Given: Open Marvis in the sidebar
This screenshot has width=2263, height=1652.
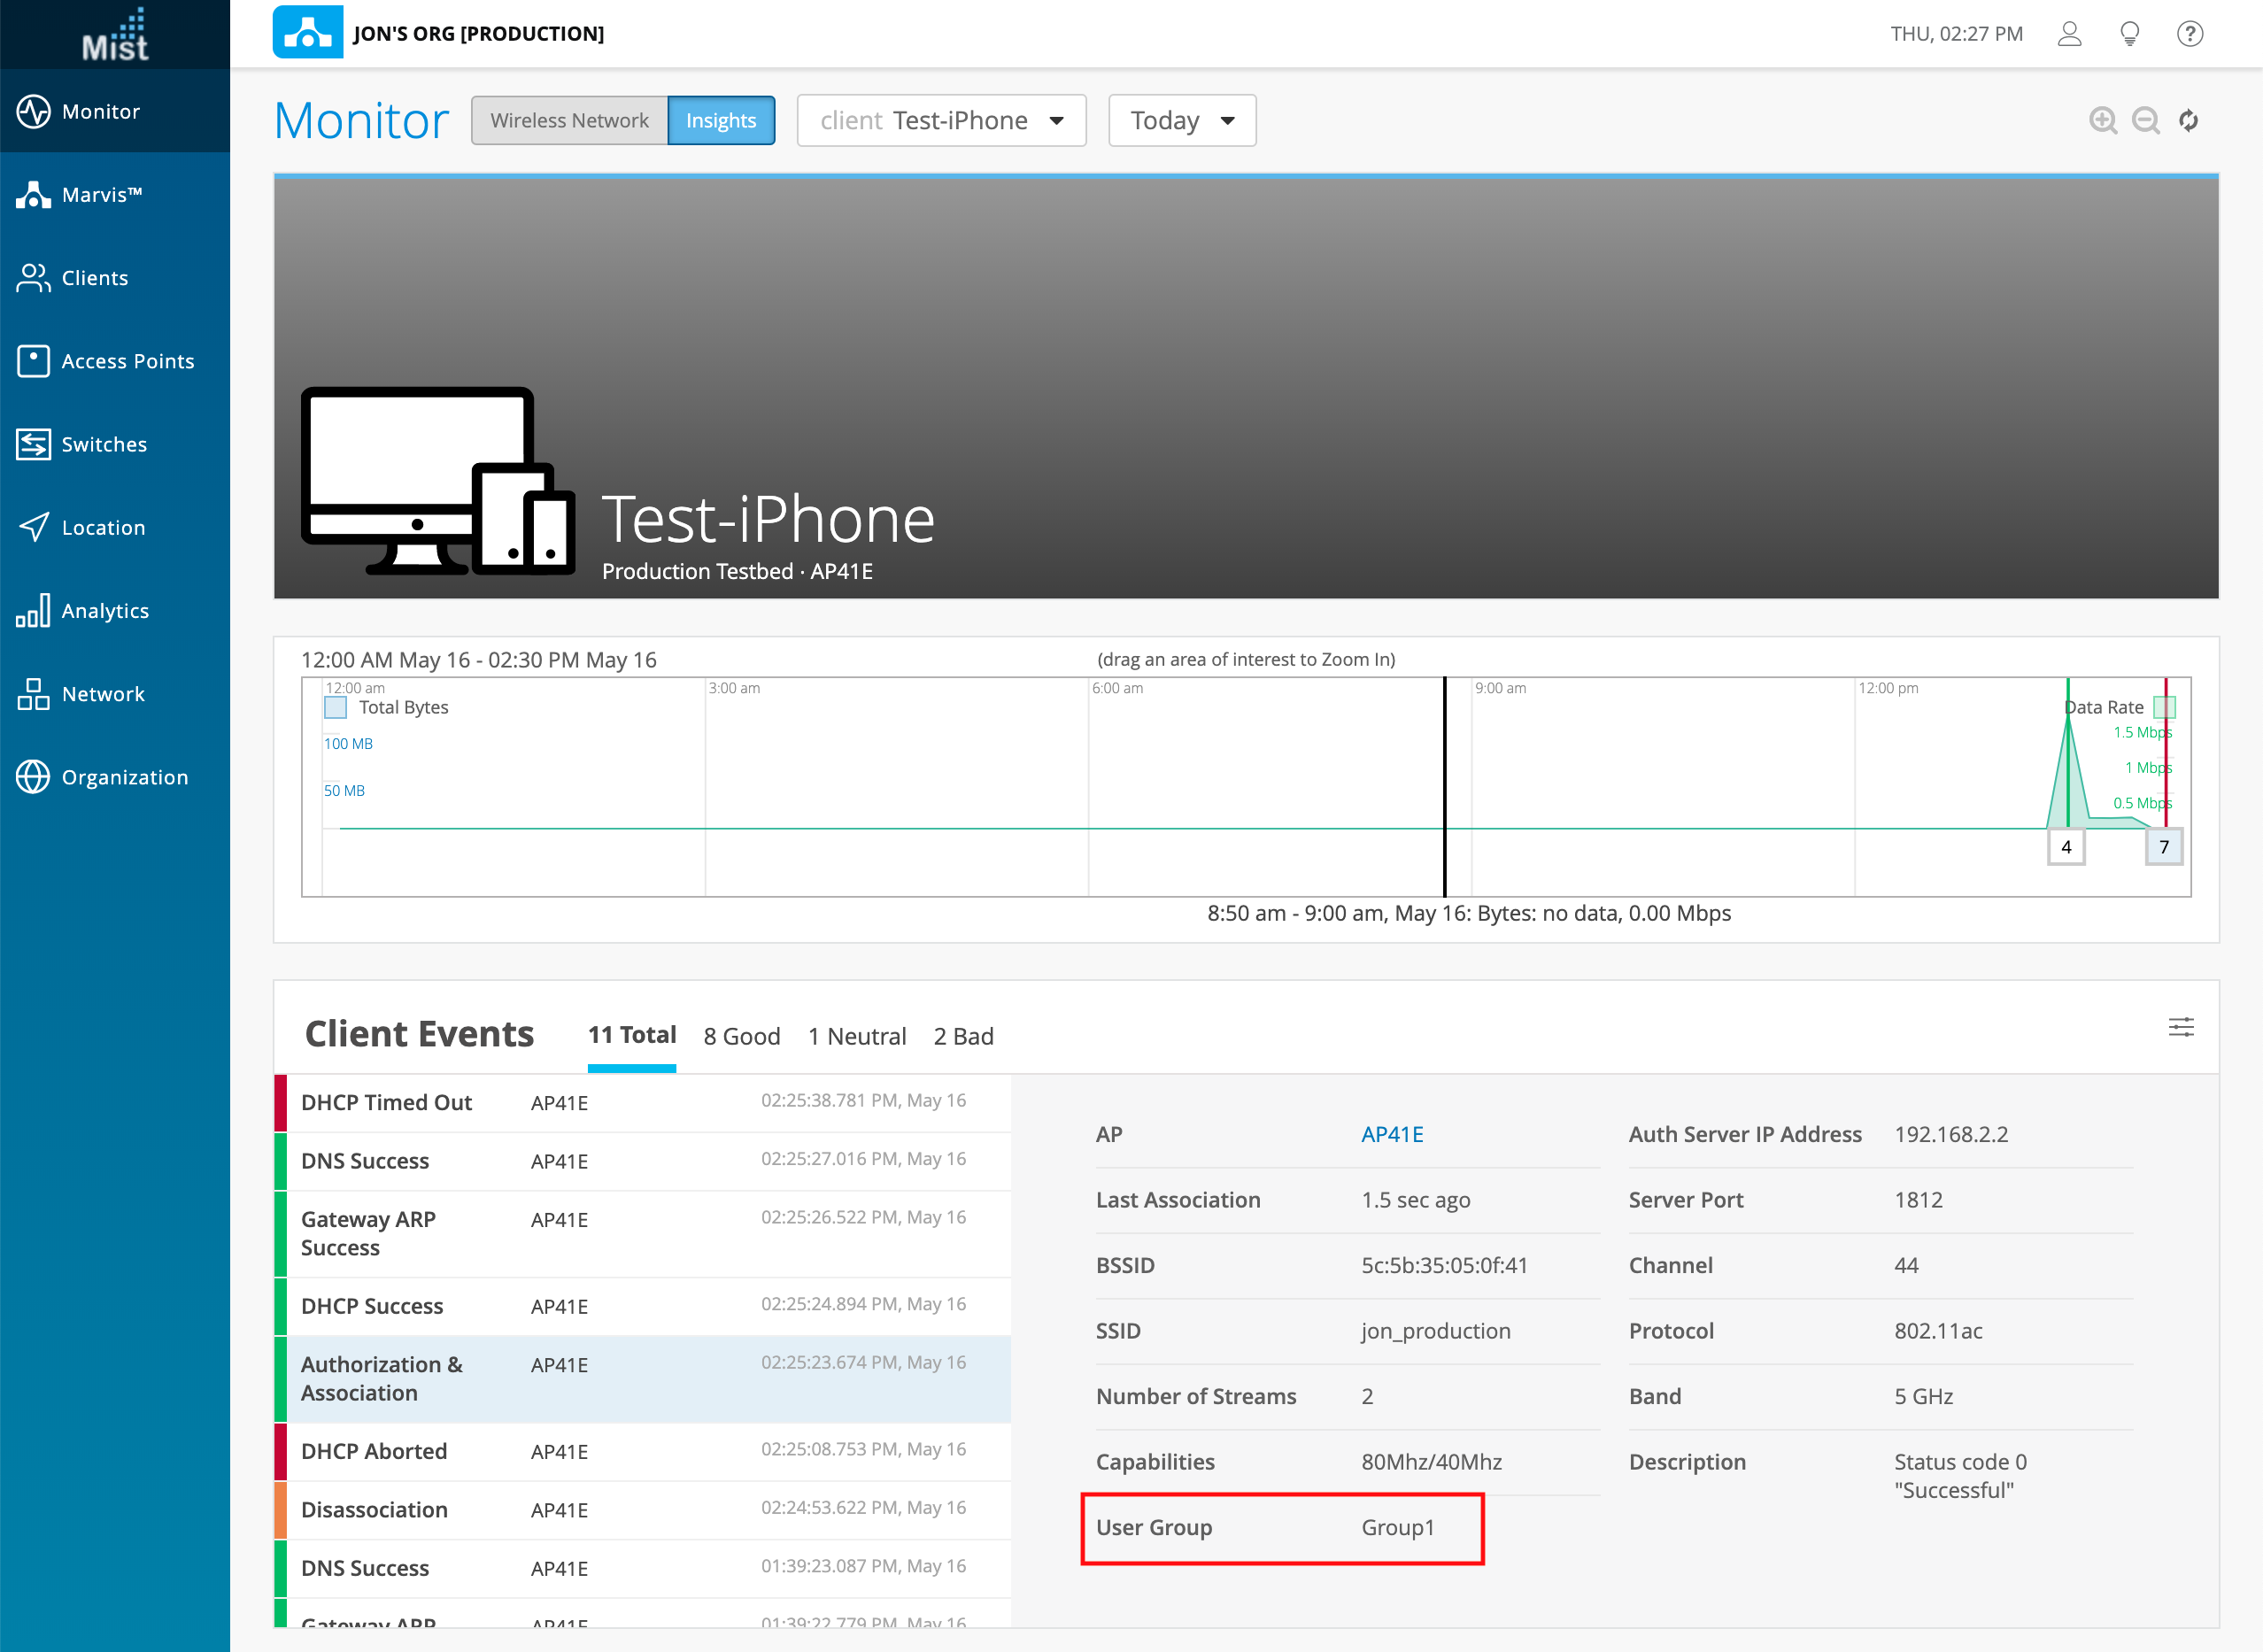Looking at the screenshot, I should click(x=102, y=194).
